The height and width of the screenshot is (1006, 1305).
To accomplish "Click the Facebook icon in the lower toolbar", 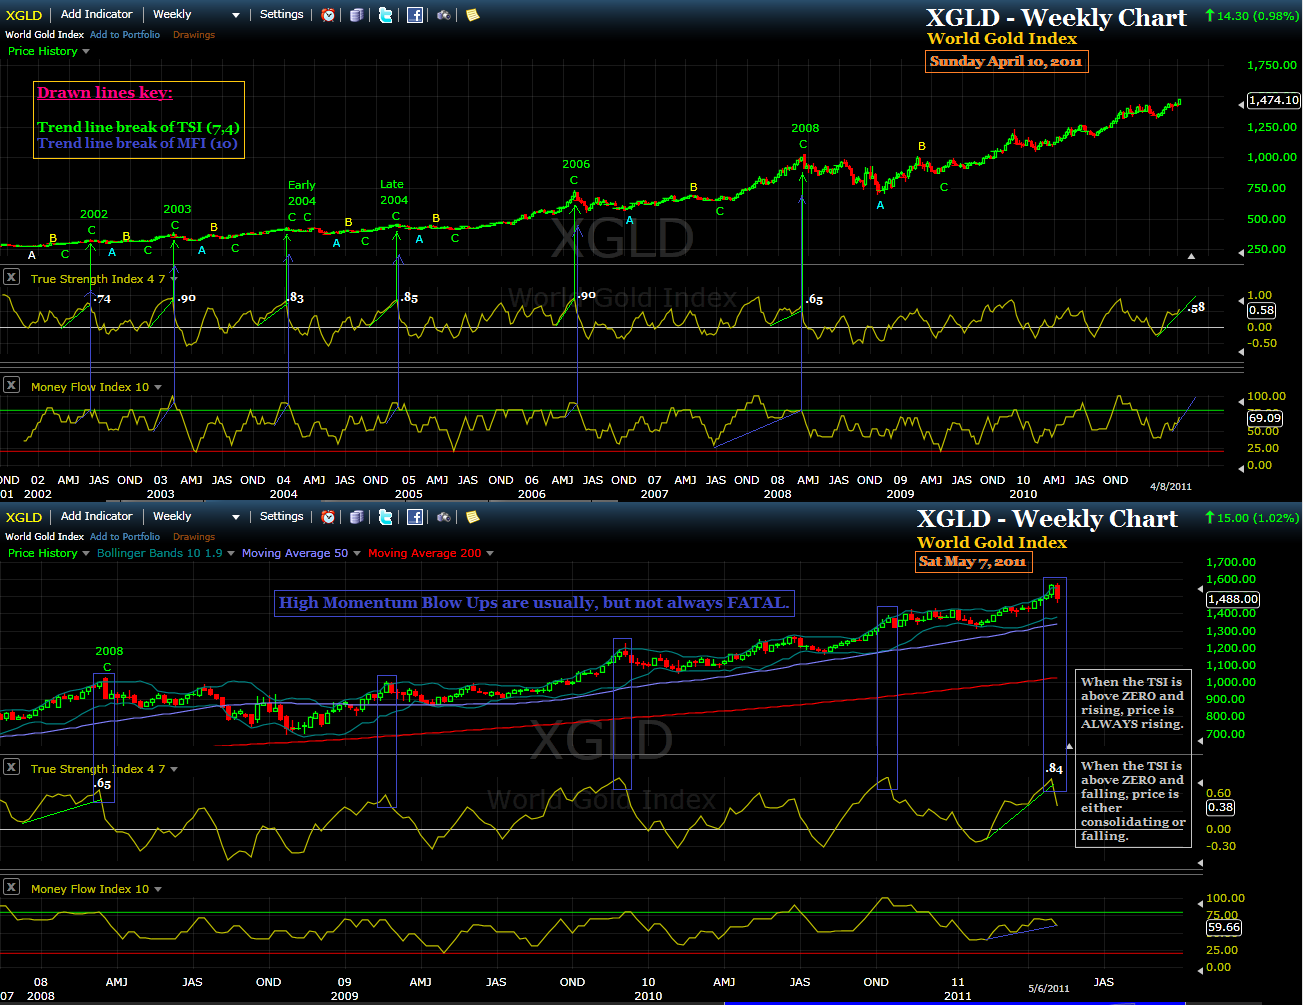I will click(414, 517).
